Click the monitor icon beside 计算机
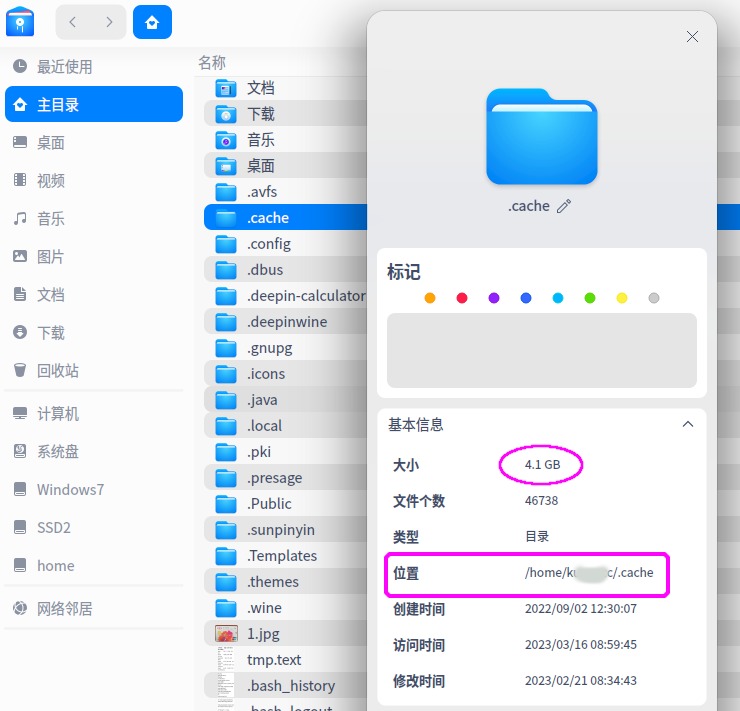Image resolution: width=740 pixels, height=711 pixels. pos(20,413)
